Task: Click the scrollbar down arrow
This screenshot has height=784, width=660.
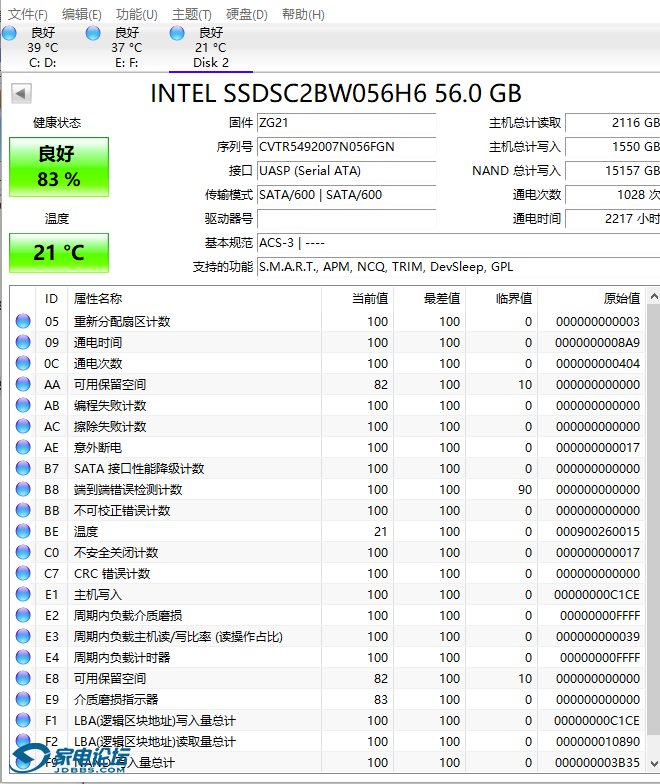Action: pyautogui.click(x=654, y=763)
